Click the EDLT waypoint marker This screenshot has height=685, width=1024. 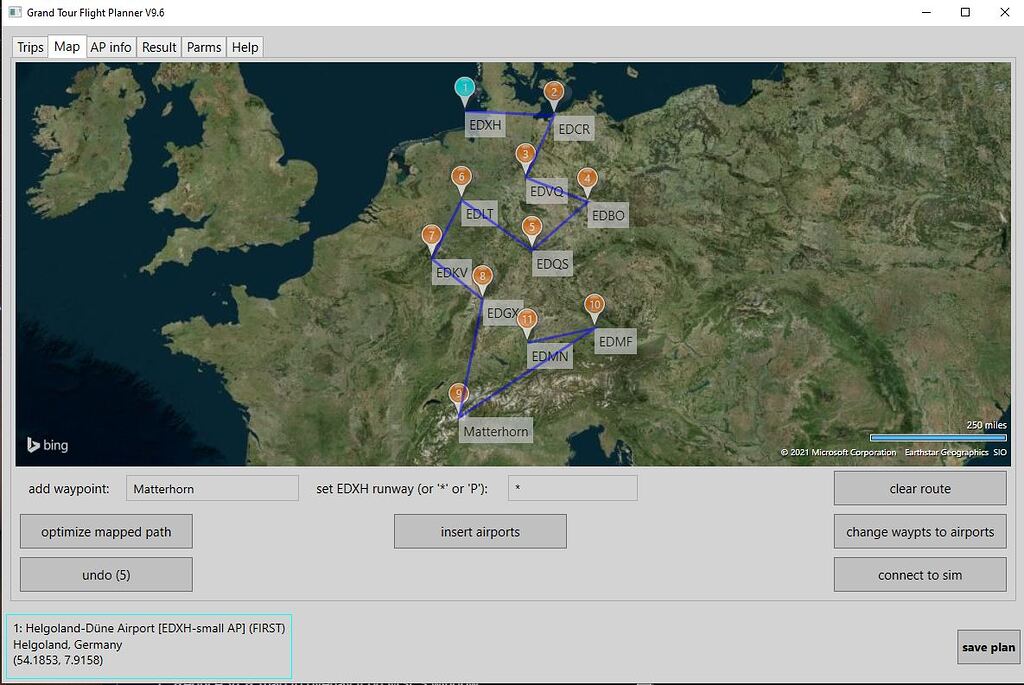click(461, 175)
